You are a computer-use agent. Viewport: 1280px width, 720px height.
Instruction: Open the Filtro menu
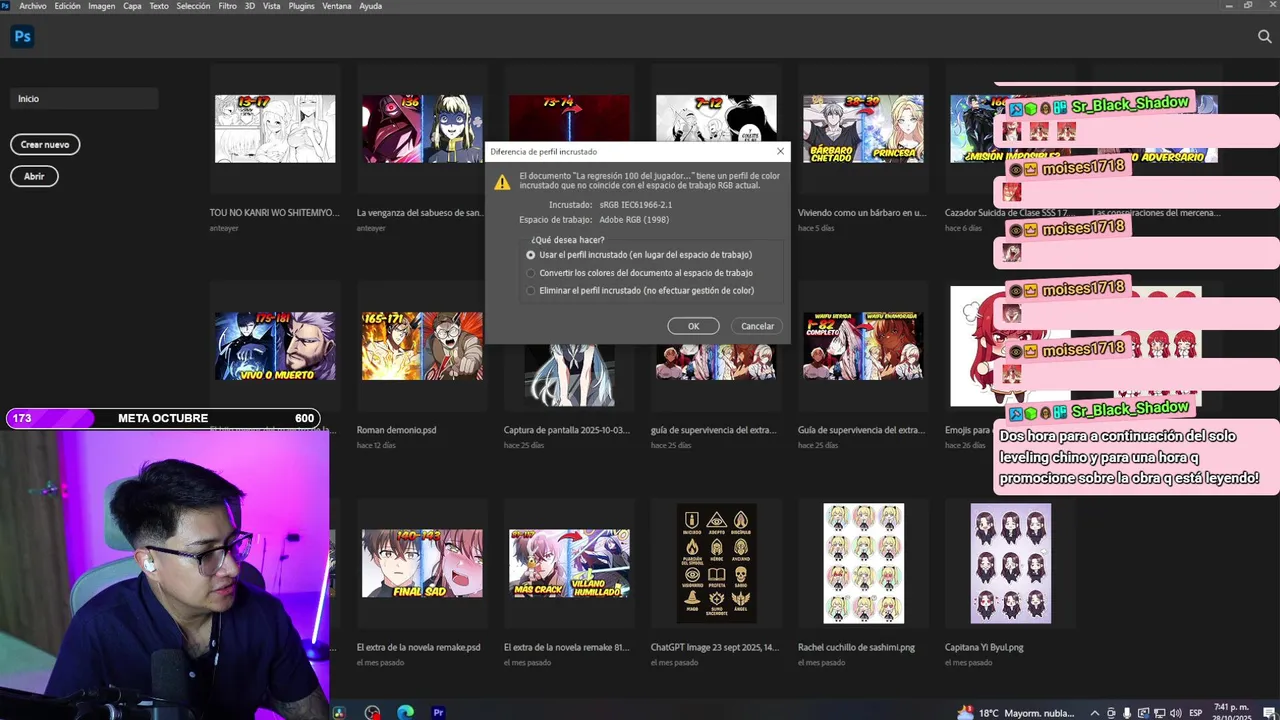(227, 6)
